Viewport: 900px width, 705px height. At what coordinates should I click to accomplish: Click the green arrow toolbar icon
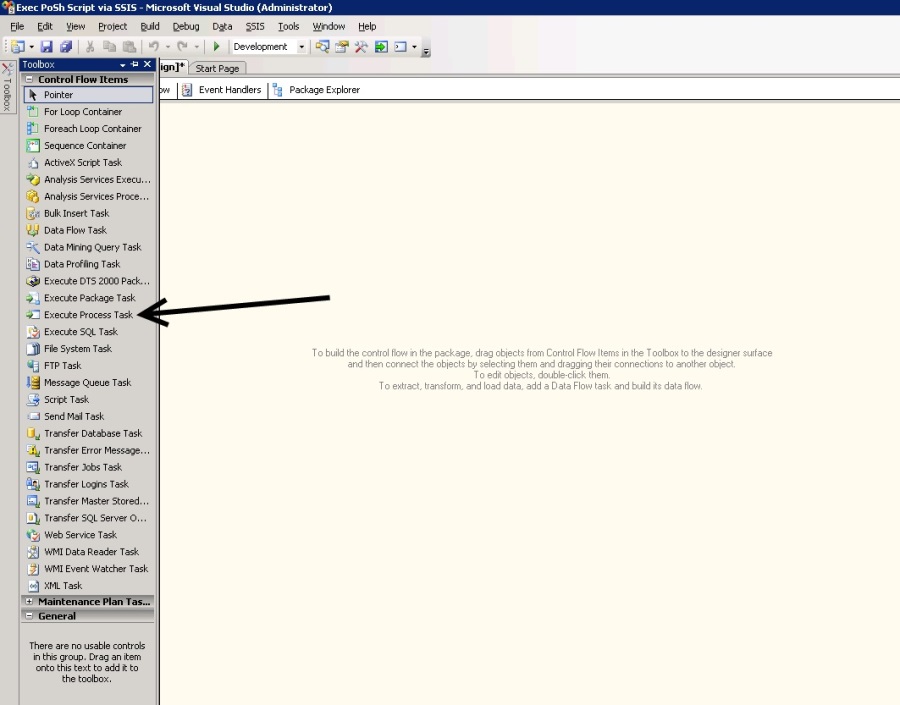tap(381, 47)
